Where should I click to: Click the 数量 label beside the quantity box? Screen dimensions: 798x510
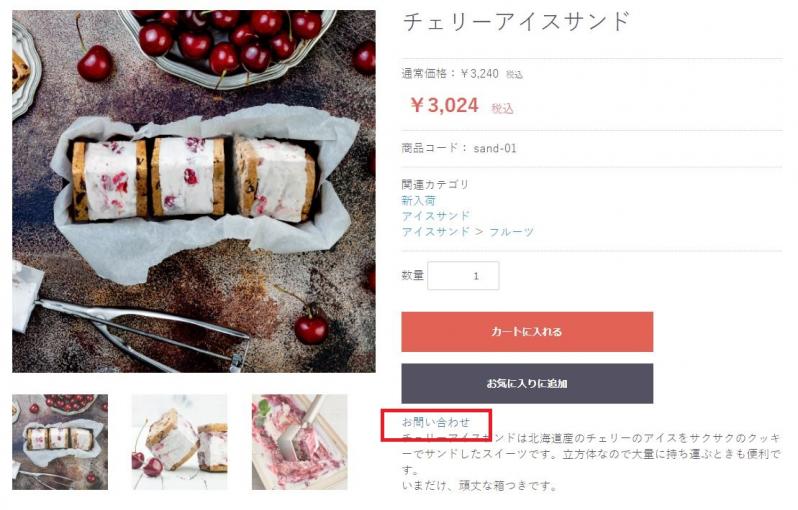coord(413,276)
